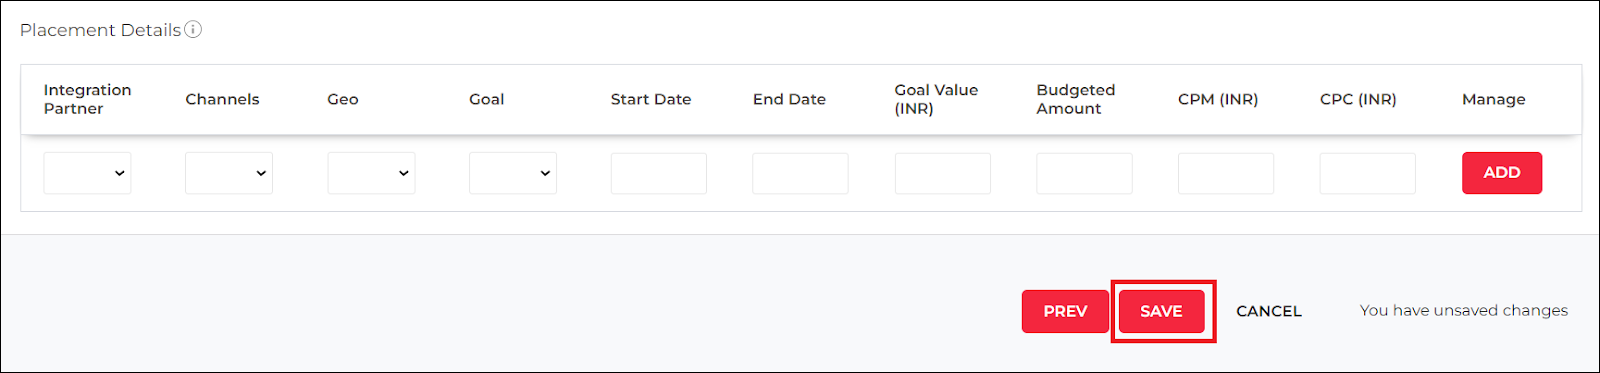Click the Integration Partner column header
Screen dimensions: 1600x373
coord(87,99)
